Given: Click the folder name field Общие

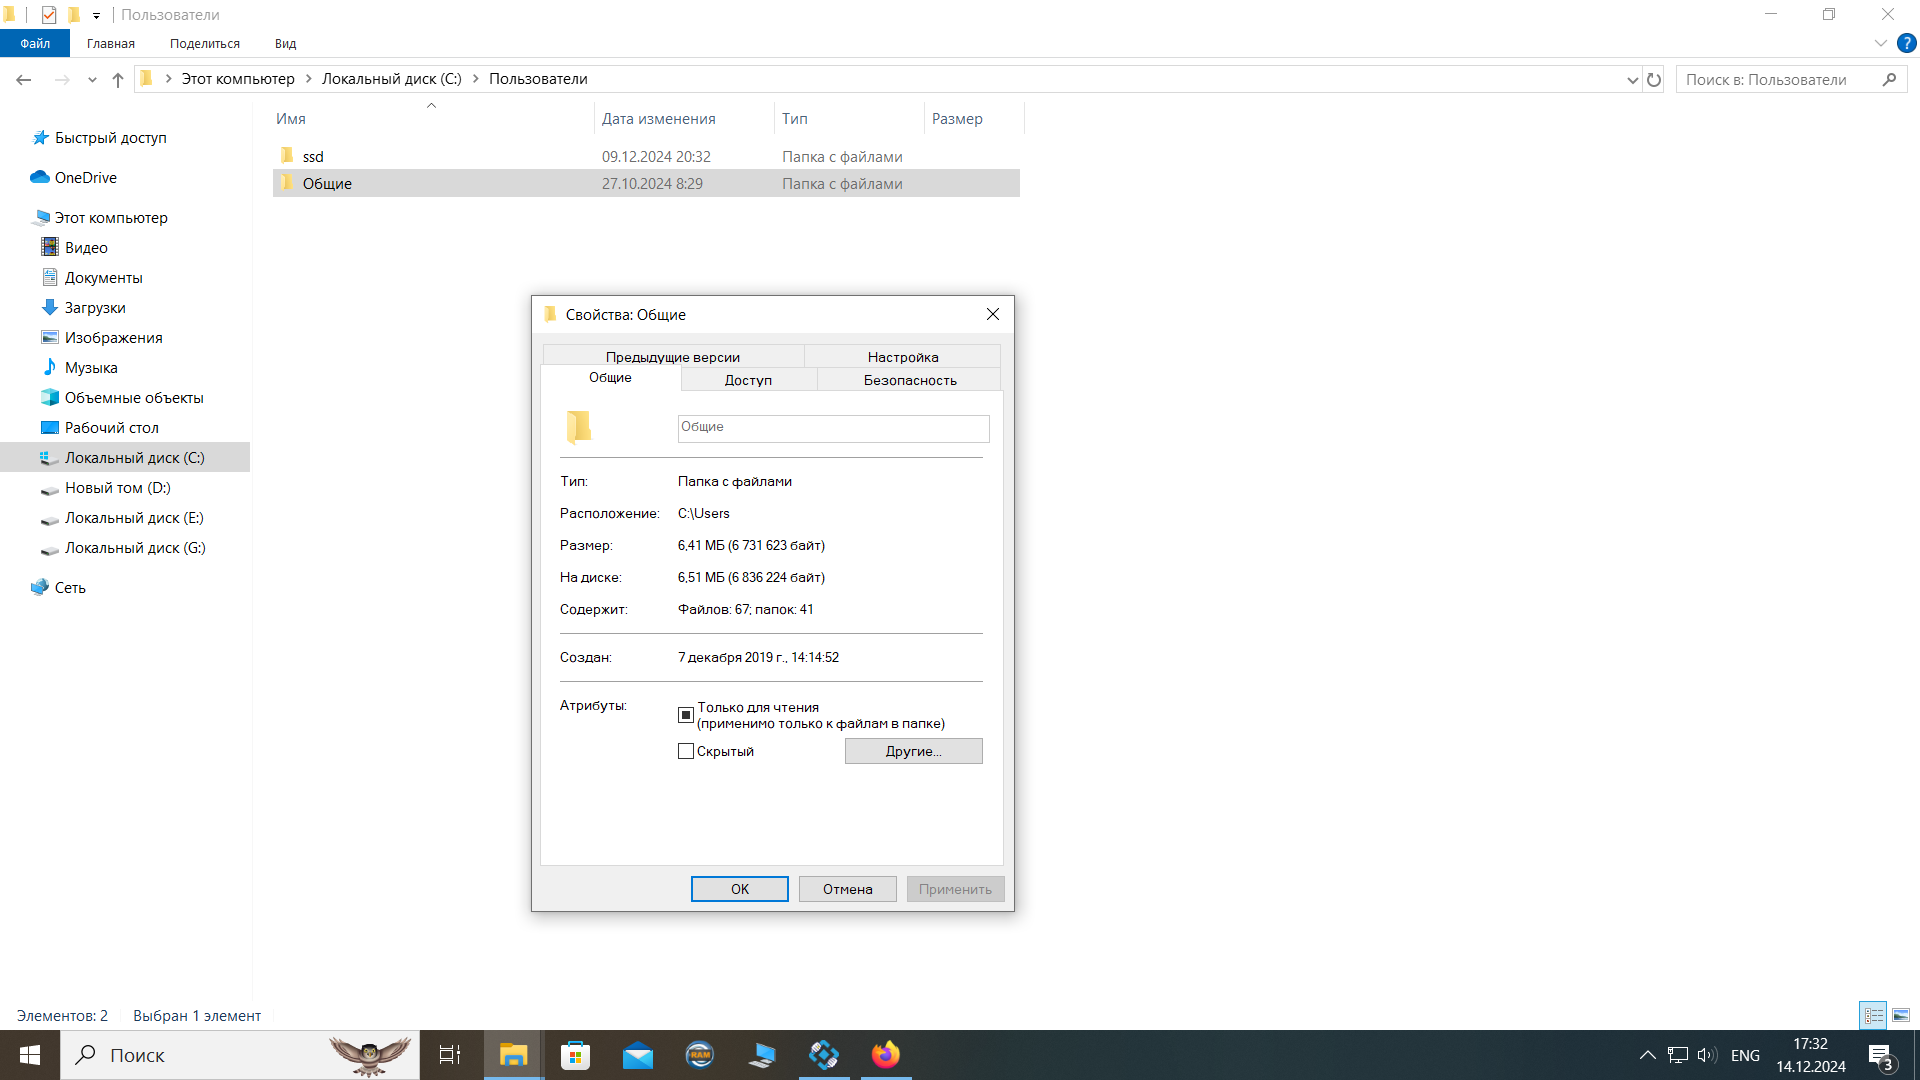Looking at the screenshot, I should point(833,428).
